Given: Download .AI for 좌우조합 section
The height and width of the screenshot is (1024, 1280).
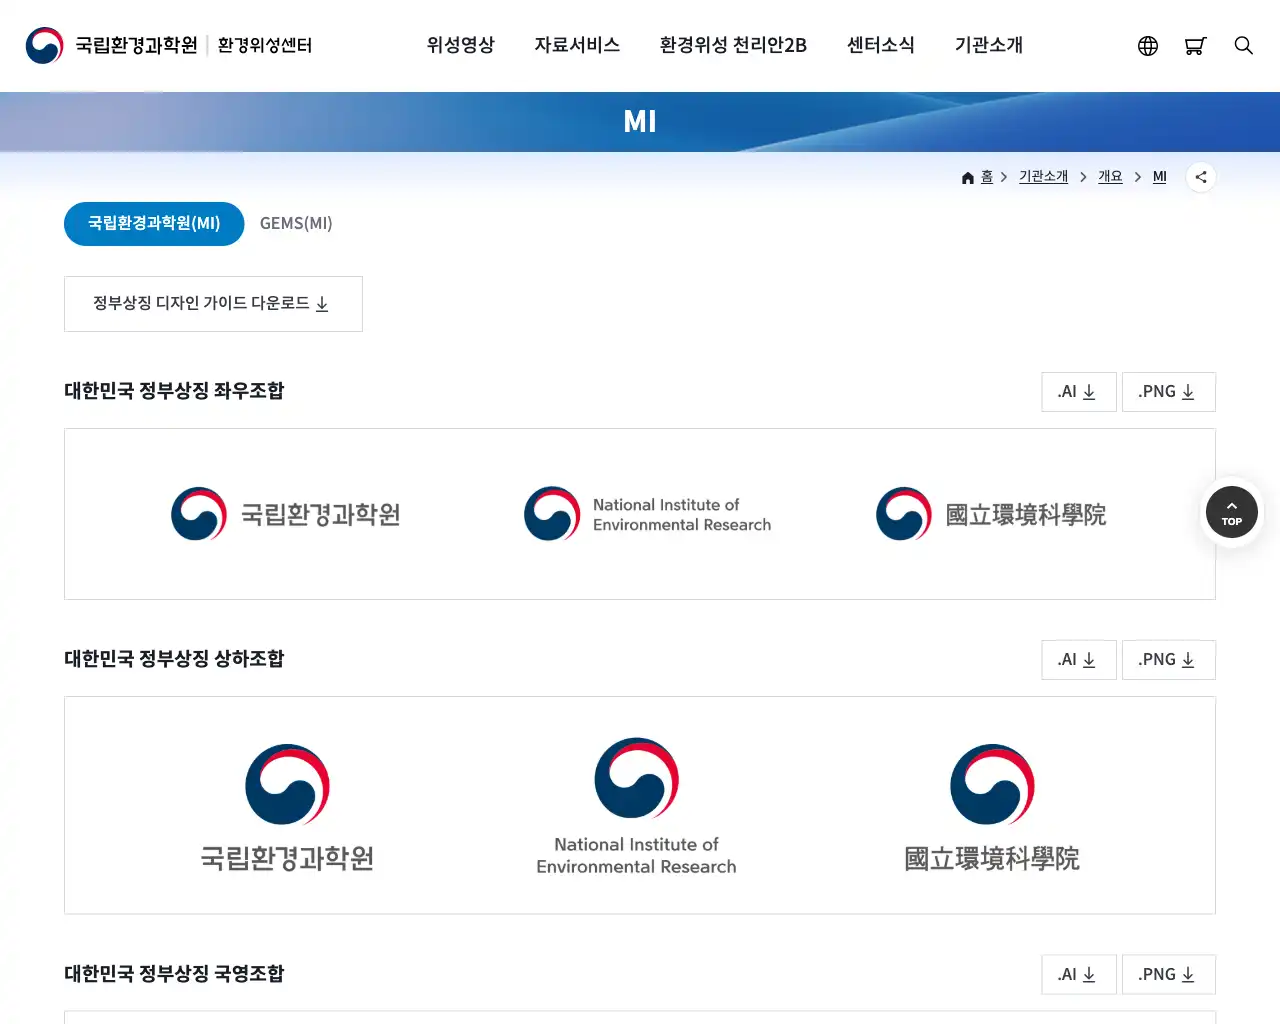Looking at the screenshot, I should 1078,392.
